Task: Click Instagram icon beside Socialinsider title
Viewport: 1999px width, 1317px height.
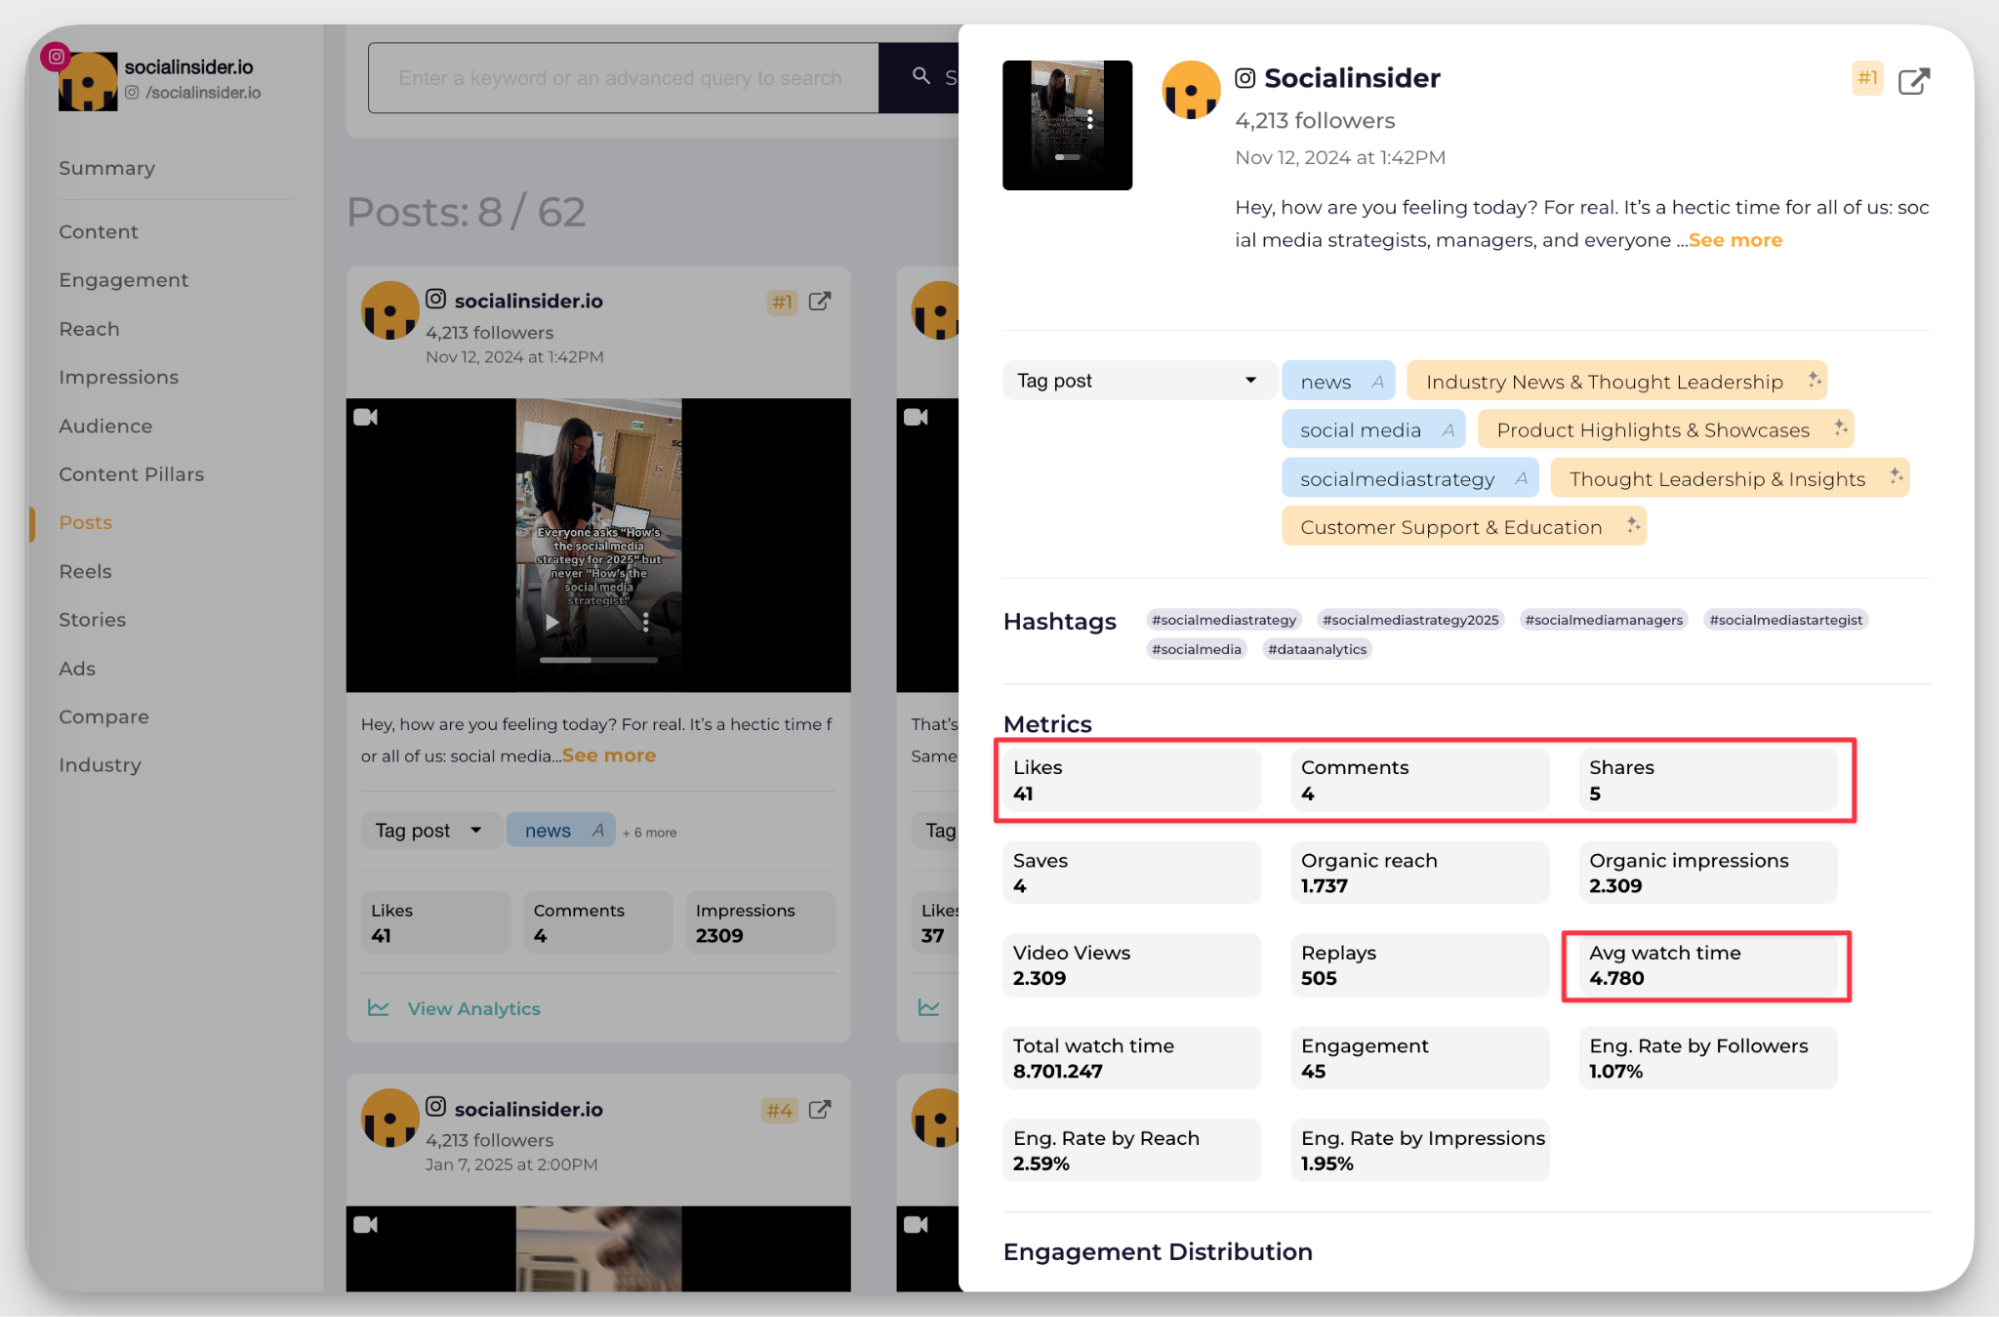Action: [x=1245, y=78]
